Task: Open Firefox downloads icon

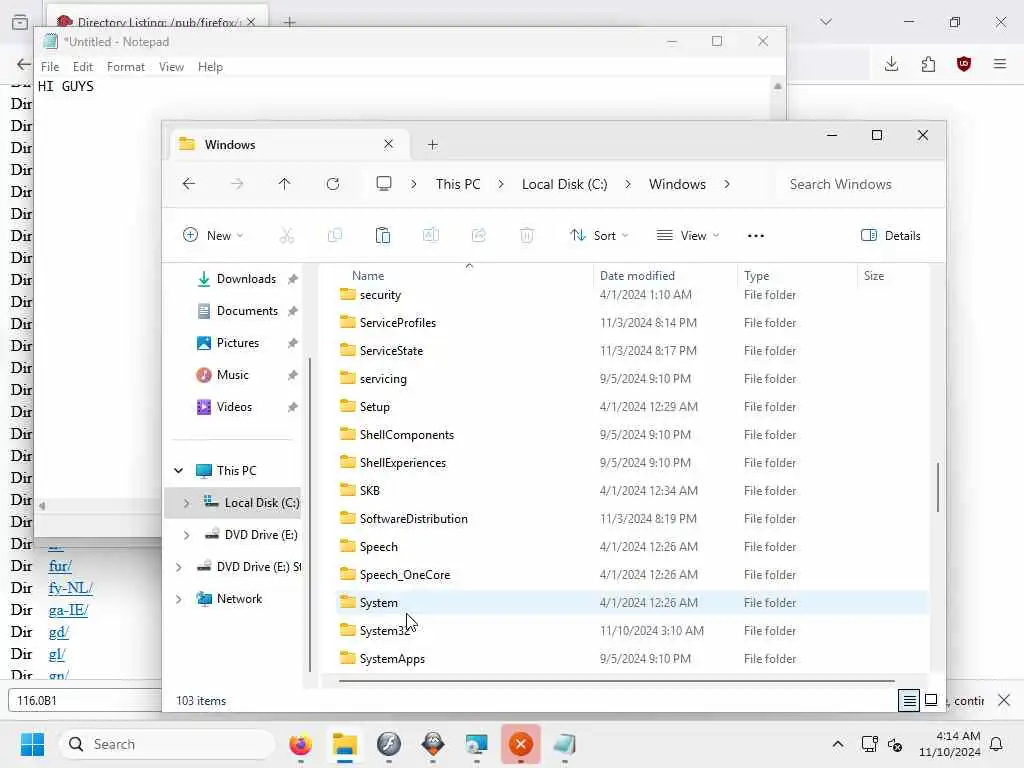Action: pos(891,64)
